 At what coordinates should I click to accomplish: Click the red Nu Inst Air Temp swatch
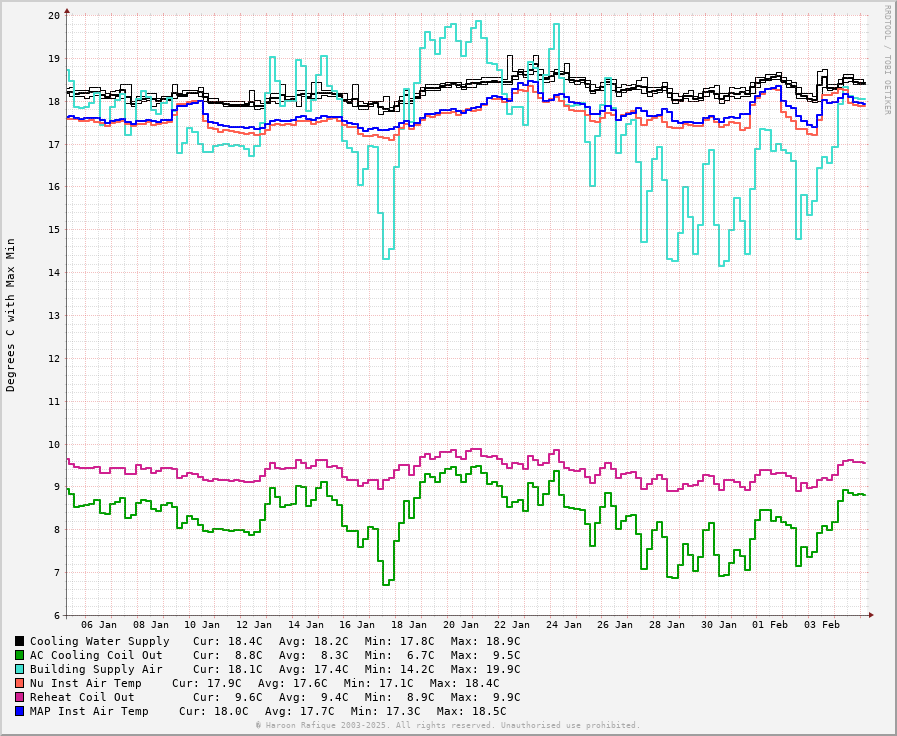click(x=19, y=683)
